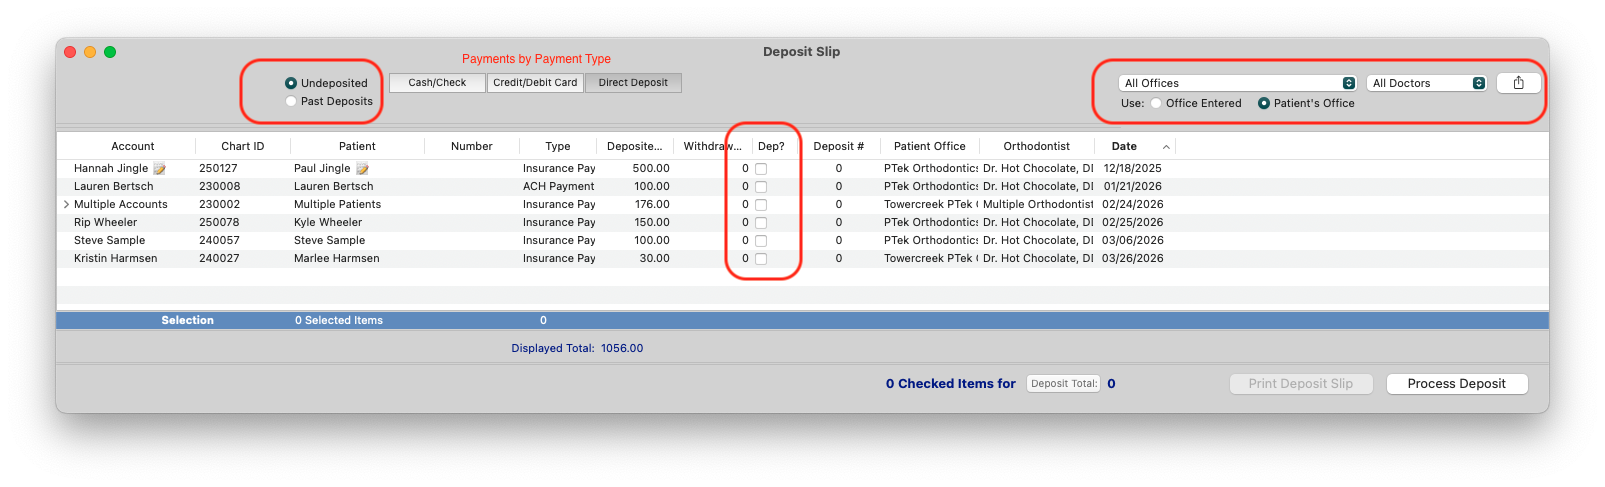Image resolution: width=1605 pixels, height=487 pixels.
Task: Click the Deposit Total field
Action: 1064,384
